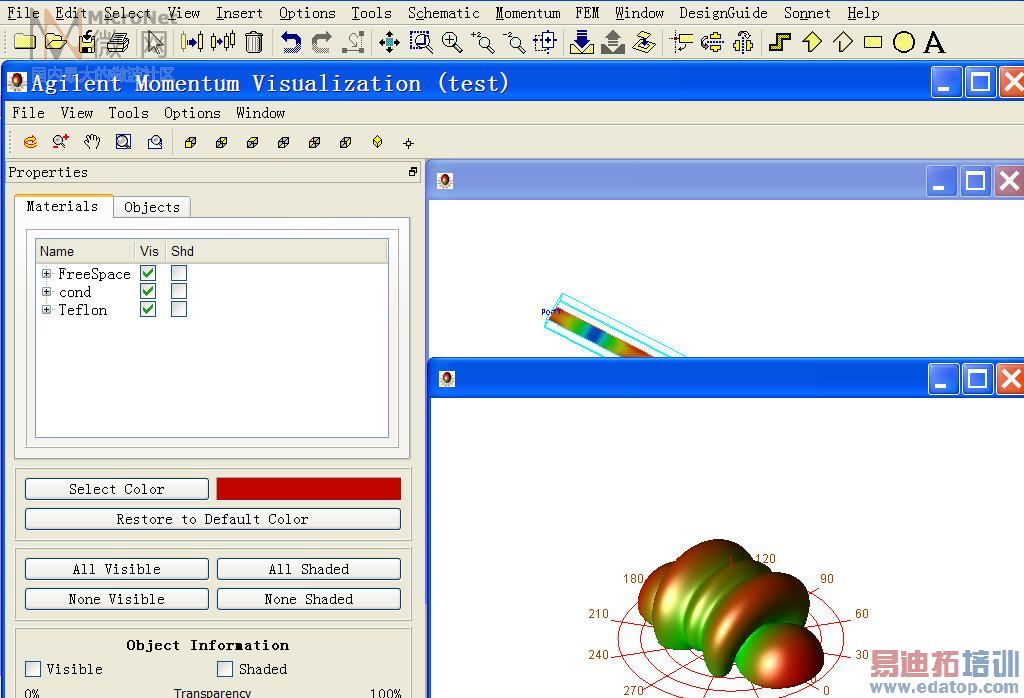1024x698 pixels.
Task: Check the Shd checkbox for Teflon
Action: (x=179, y=309)
